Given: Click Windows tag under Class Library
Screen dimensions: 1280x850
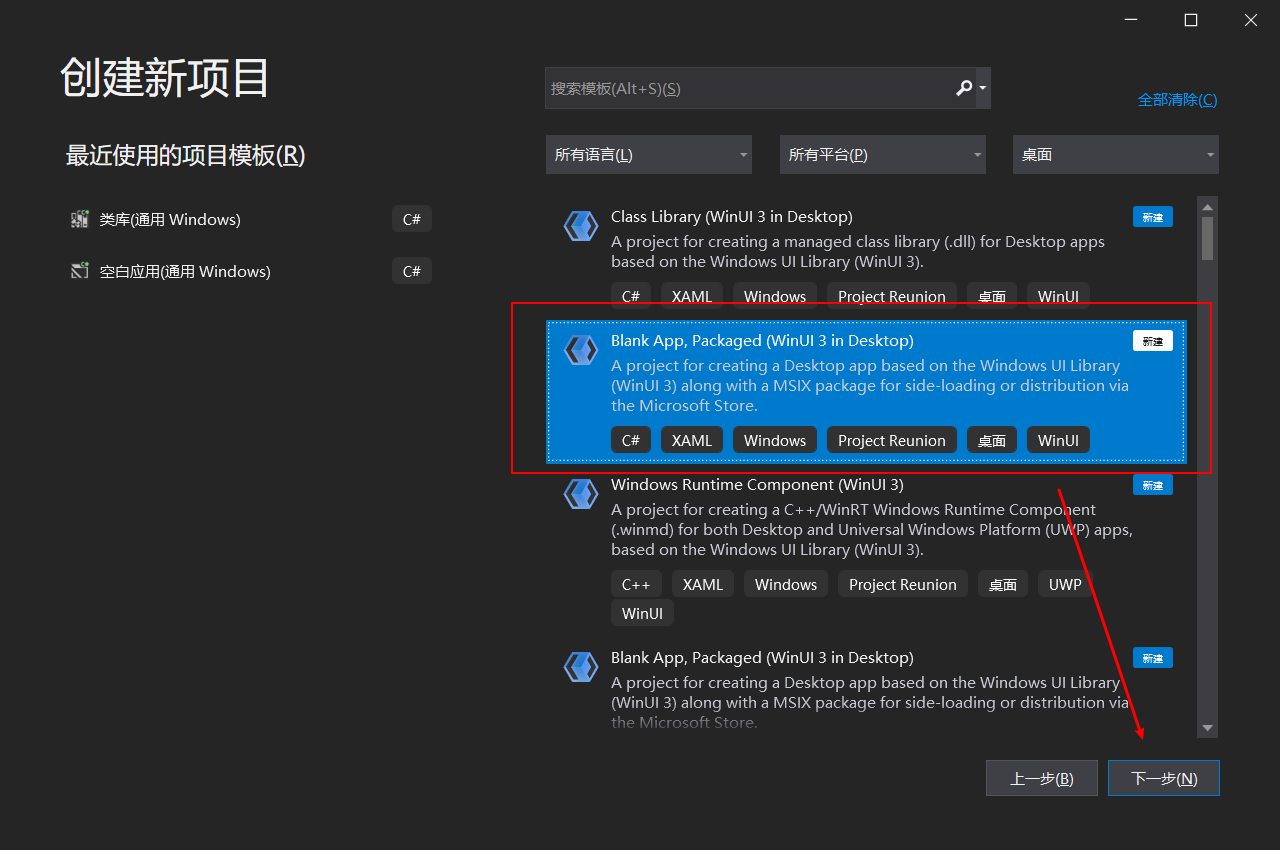Looking at the screenshot, I should (775, 296).
